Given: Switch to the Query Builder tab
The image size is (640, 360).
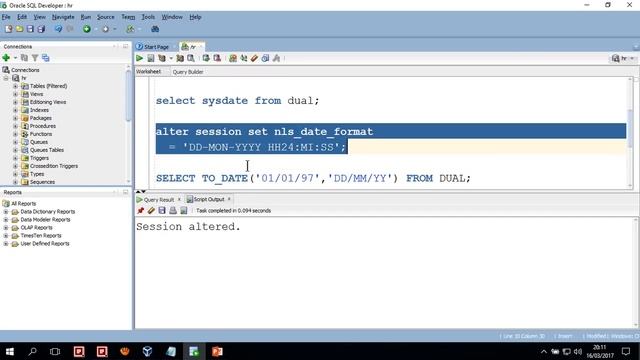Looking at the screenshot, I should pos(188,72).
